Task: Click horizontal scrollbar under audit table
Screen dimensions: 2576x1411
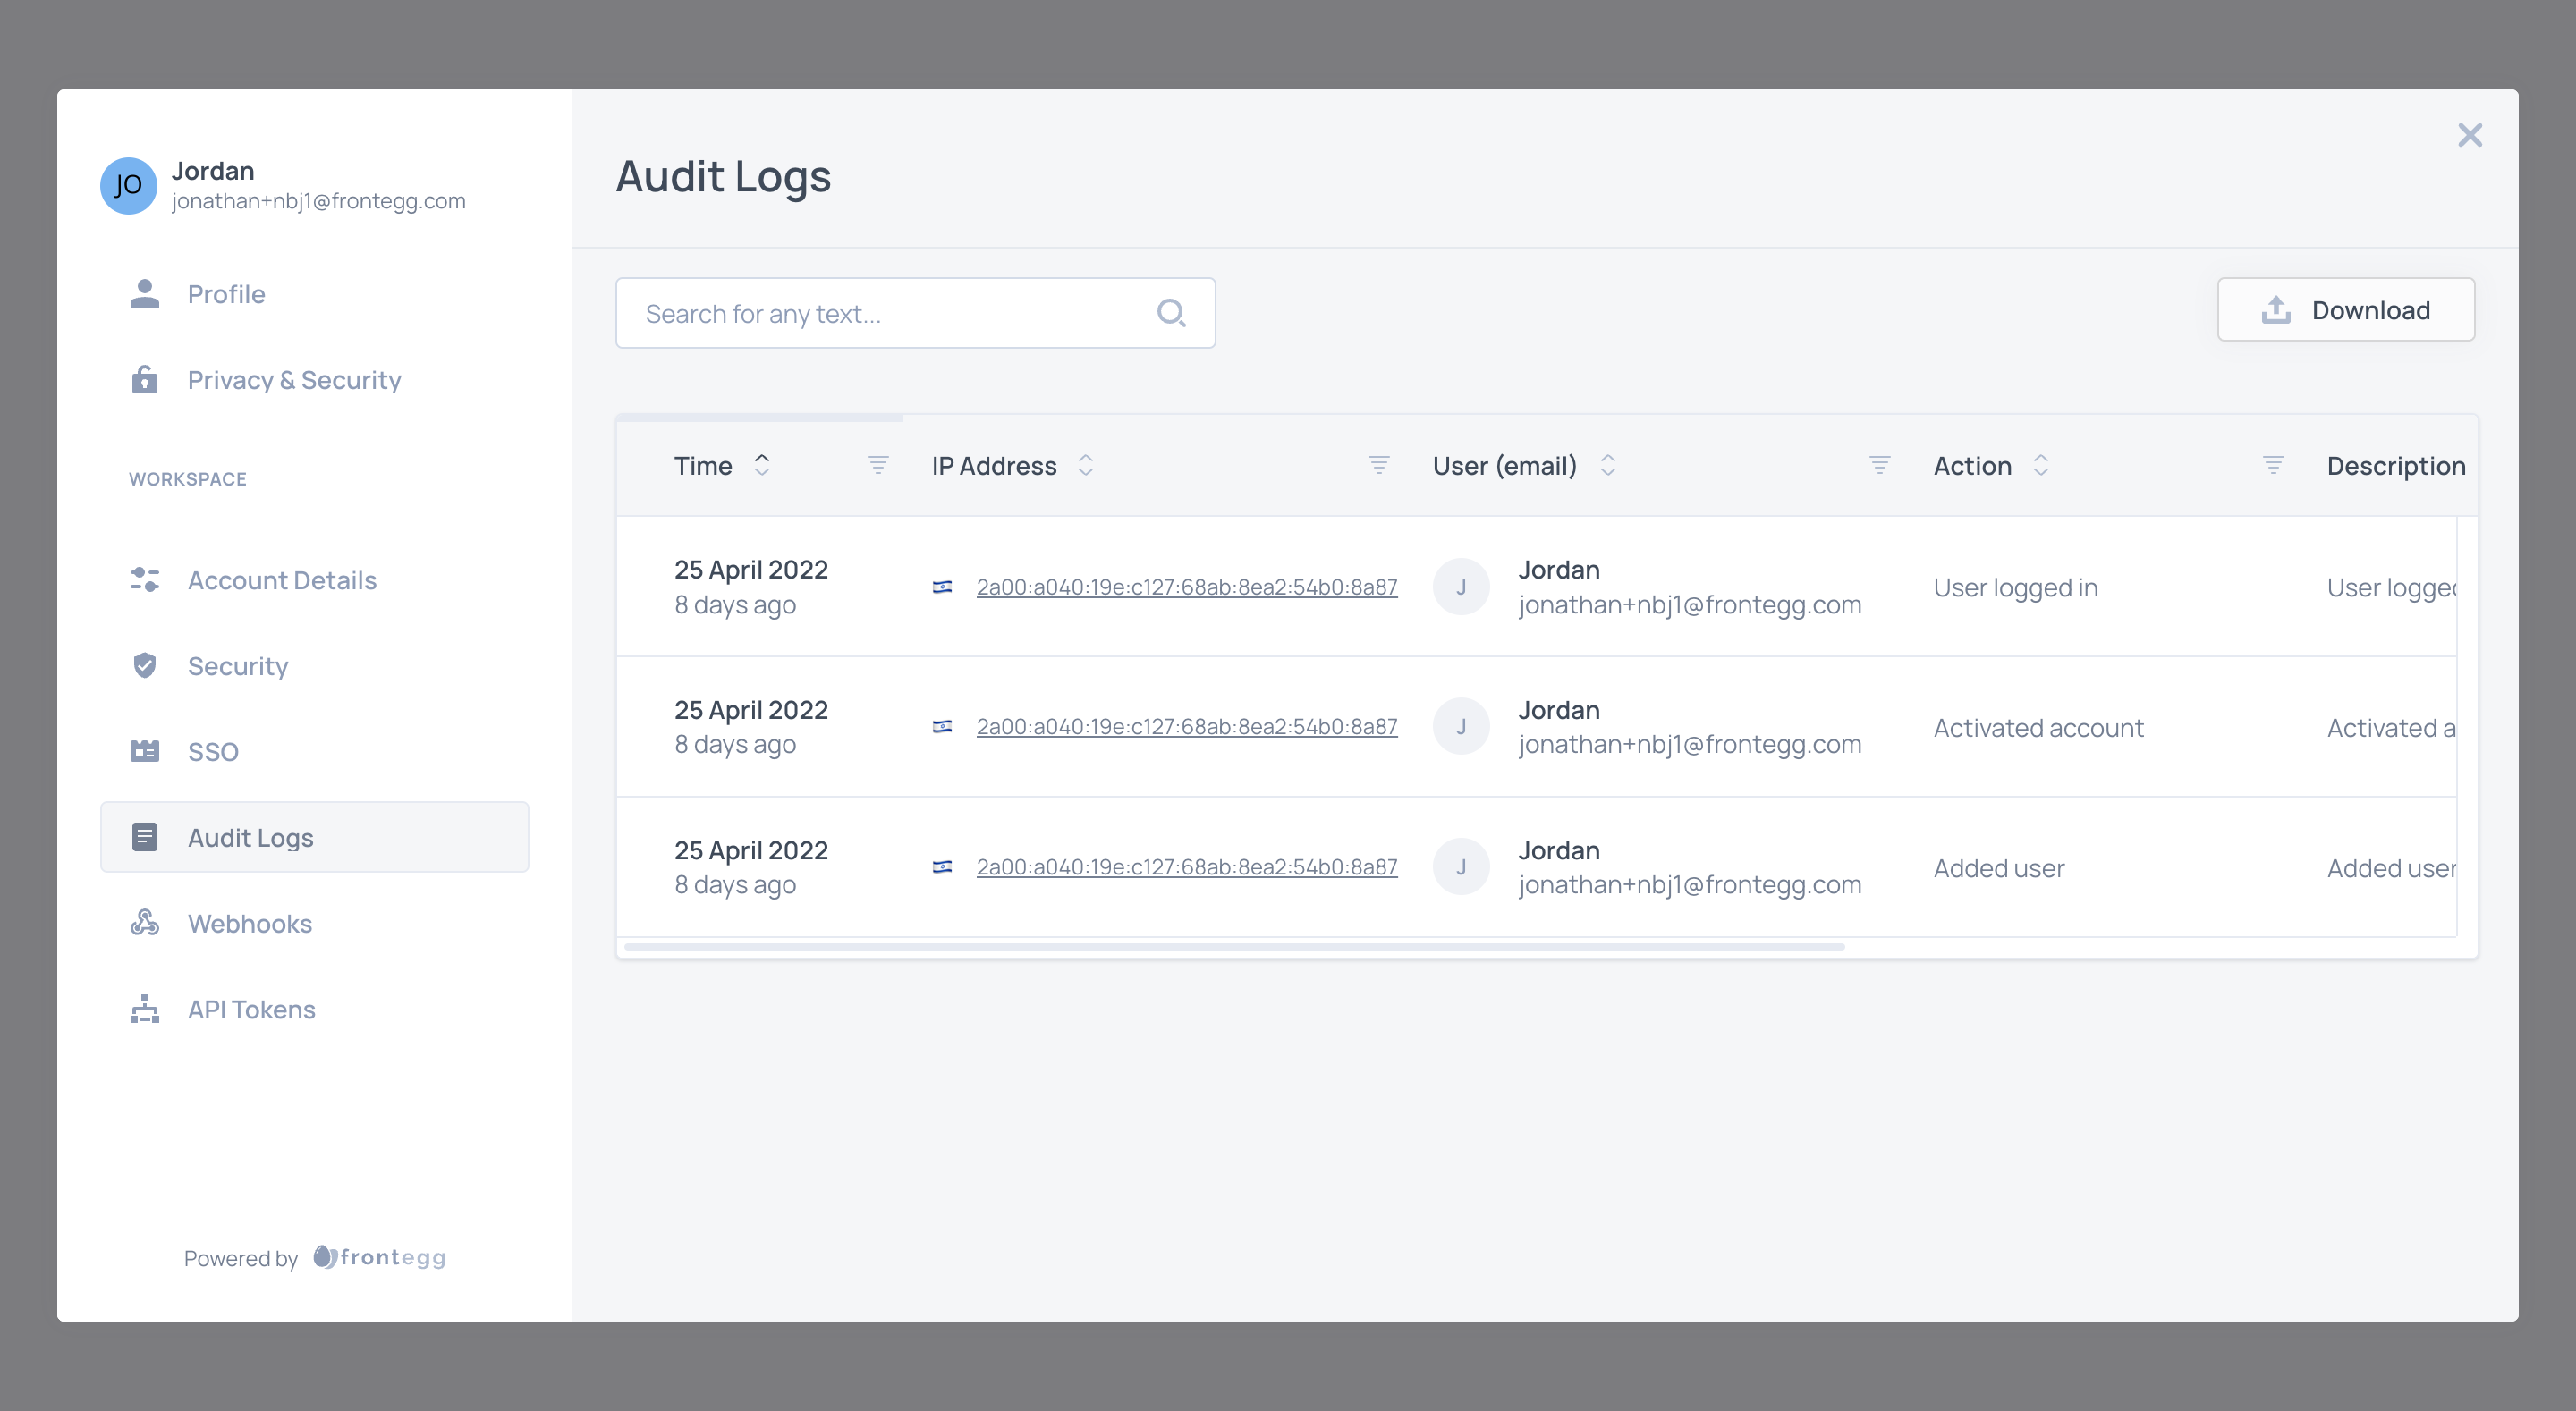Action: (x=1233, y=946)
